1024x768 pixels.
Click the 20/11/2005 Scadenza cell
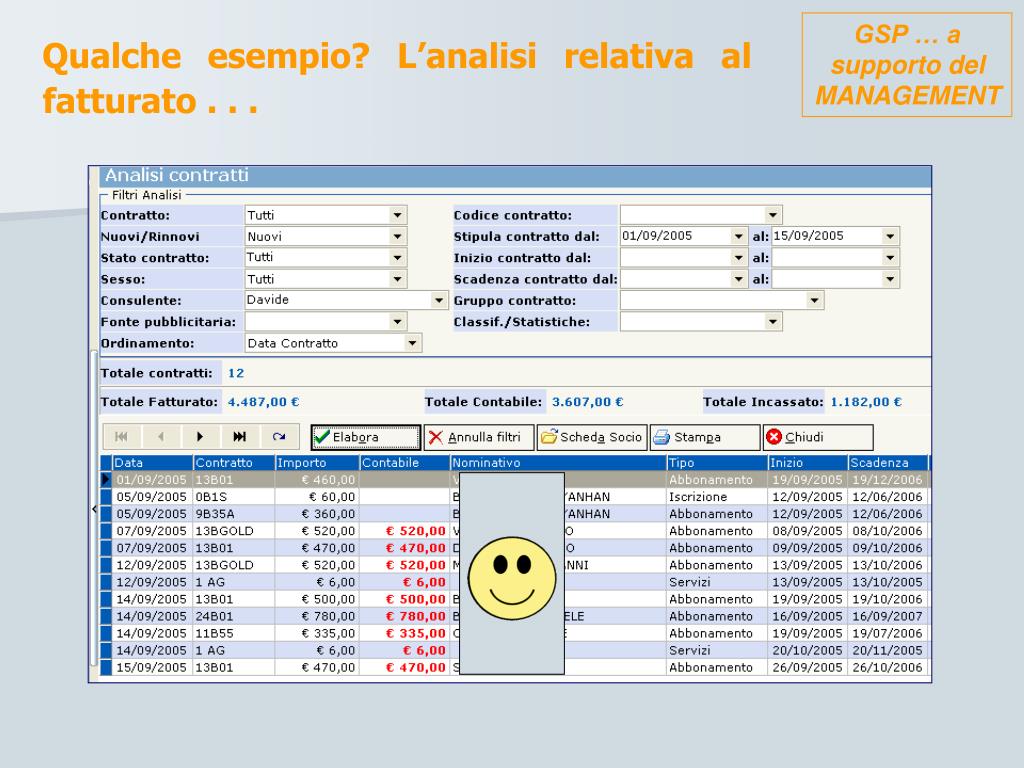(888, 650)
